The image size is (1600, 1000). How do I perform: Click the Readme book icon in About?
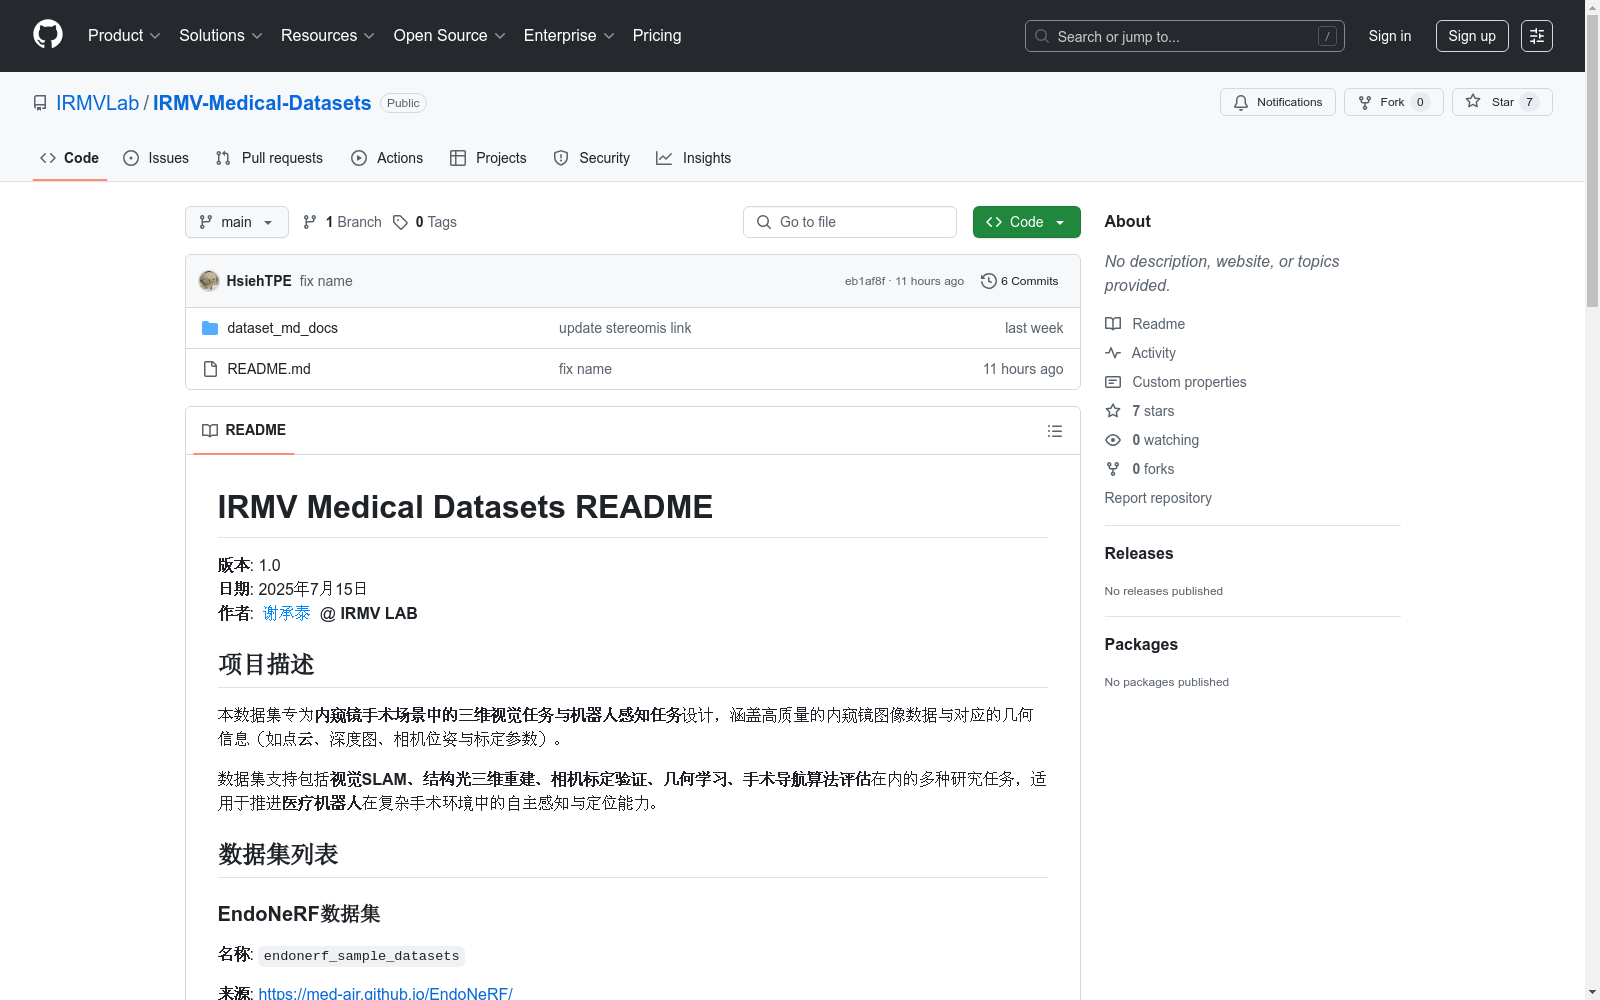pyautogui.click(x=1113, y=324)
